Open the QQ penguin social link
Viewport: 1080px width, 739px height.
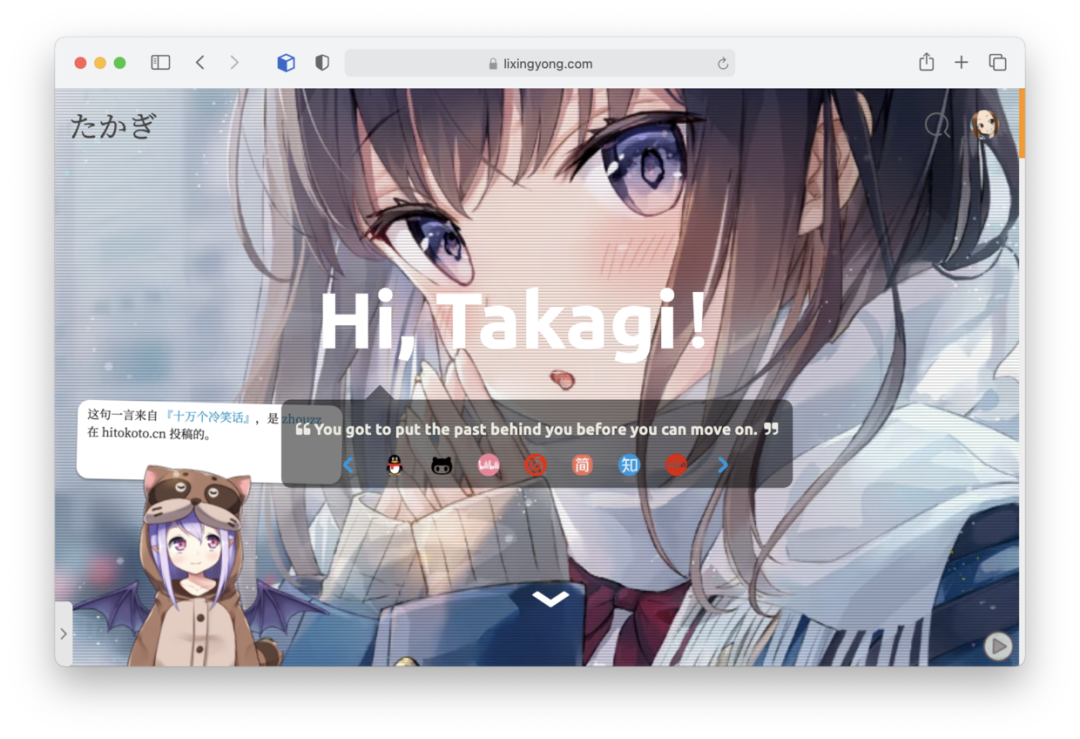(x=395, y=466)
